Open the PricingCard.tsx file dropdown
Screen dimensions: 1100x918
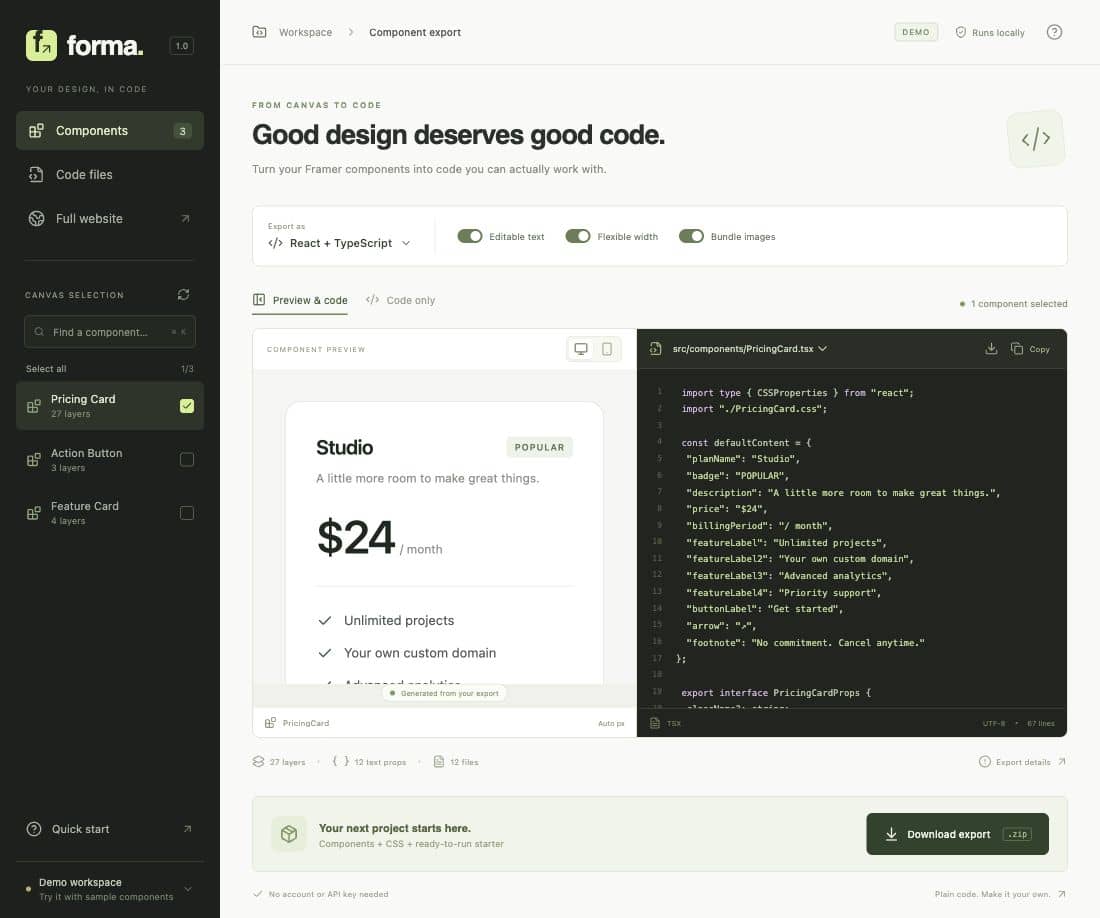point(749,349)
